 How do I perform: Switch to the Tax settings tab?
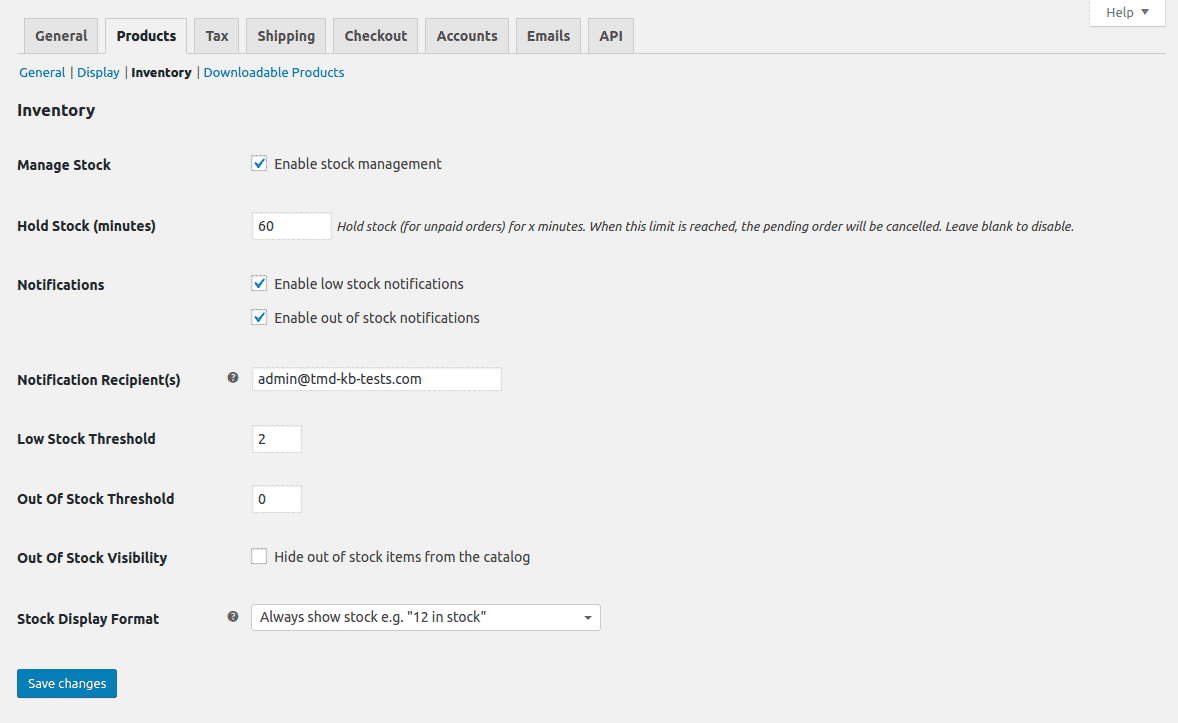point(216,35)
